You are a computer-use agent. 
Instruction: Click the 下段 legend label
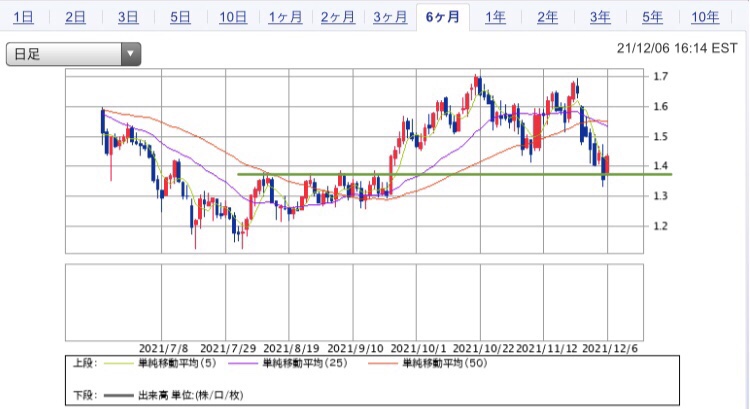tap(85, 395)
